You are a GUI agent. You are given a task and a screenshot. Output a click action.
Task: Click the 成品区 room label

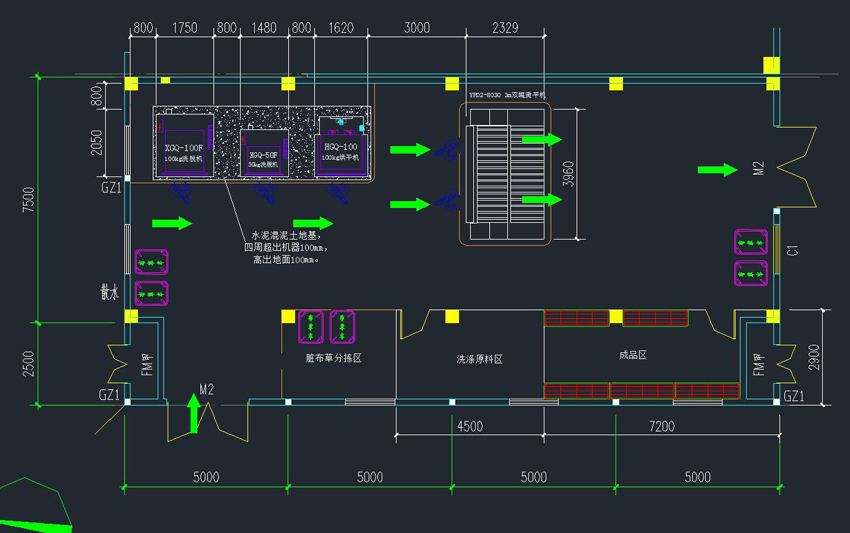click(633, 355)
